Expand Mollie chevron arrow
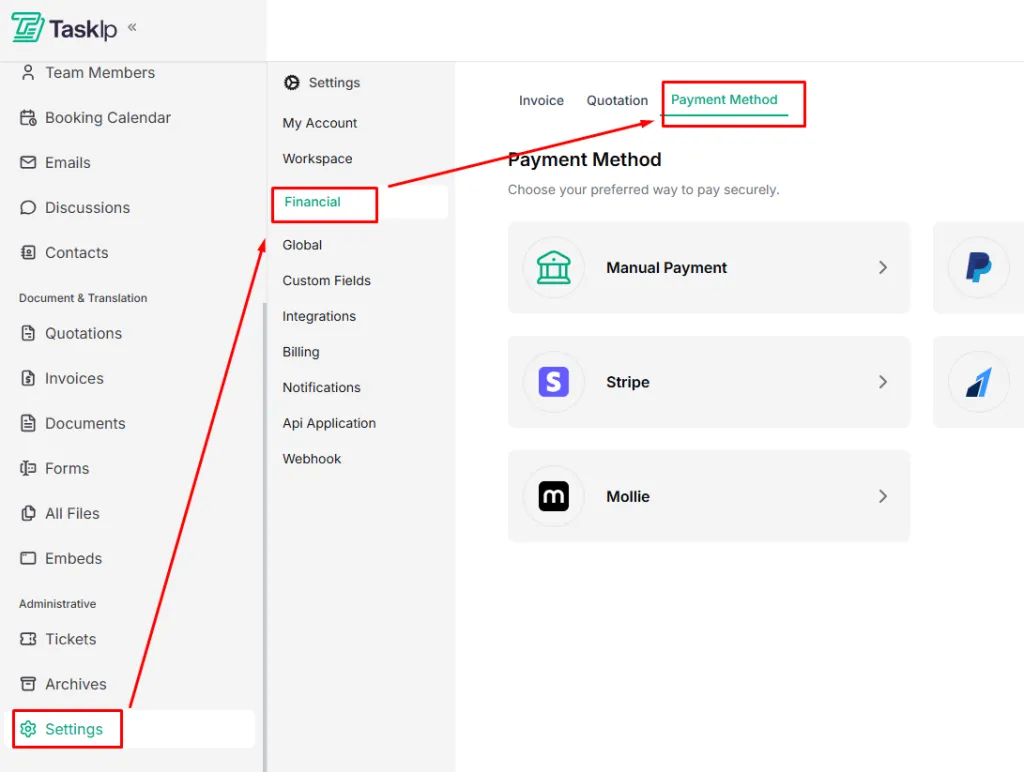Viewport: 1024px width, 772px height. (x=882, y=496)
